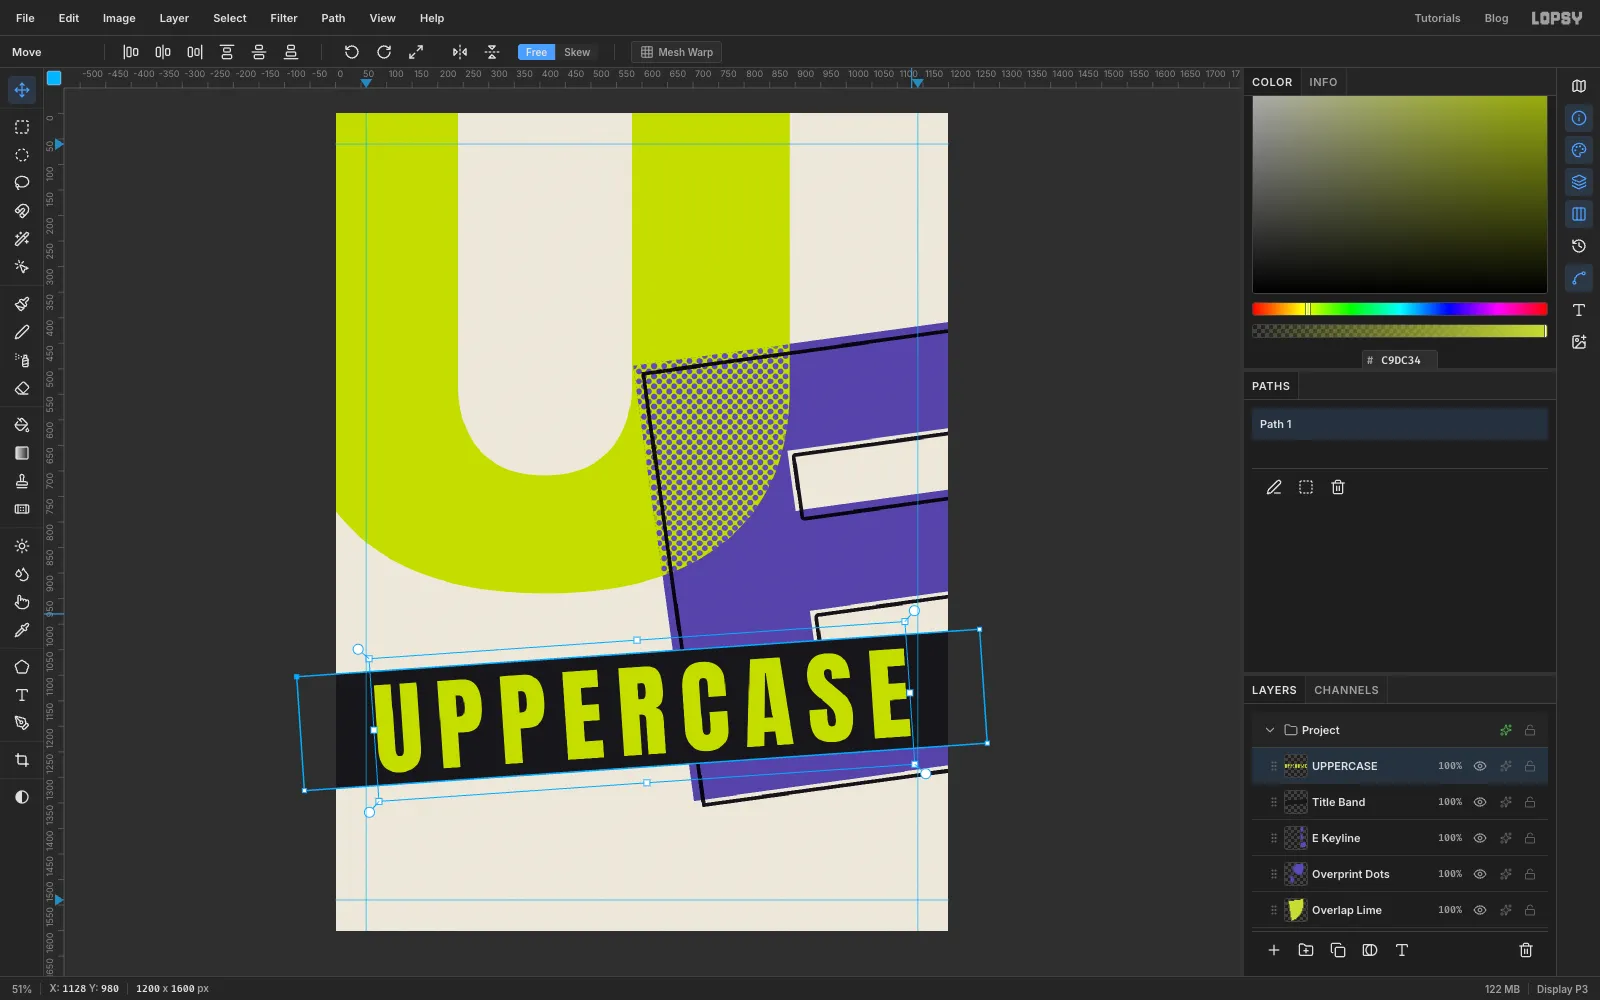Select the paint bucket fill tool
This screenshot has height=1000, width=1600.
coord(22,425)
